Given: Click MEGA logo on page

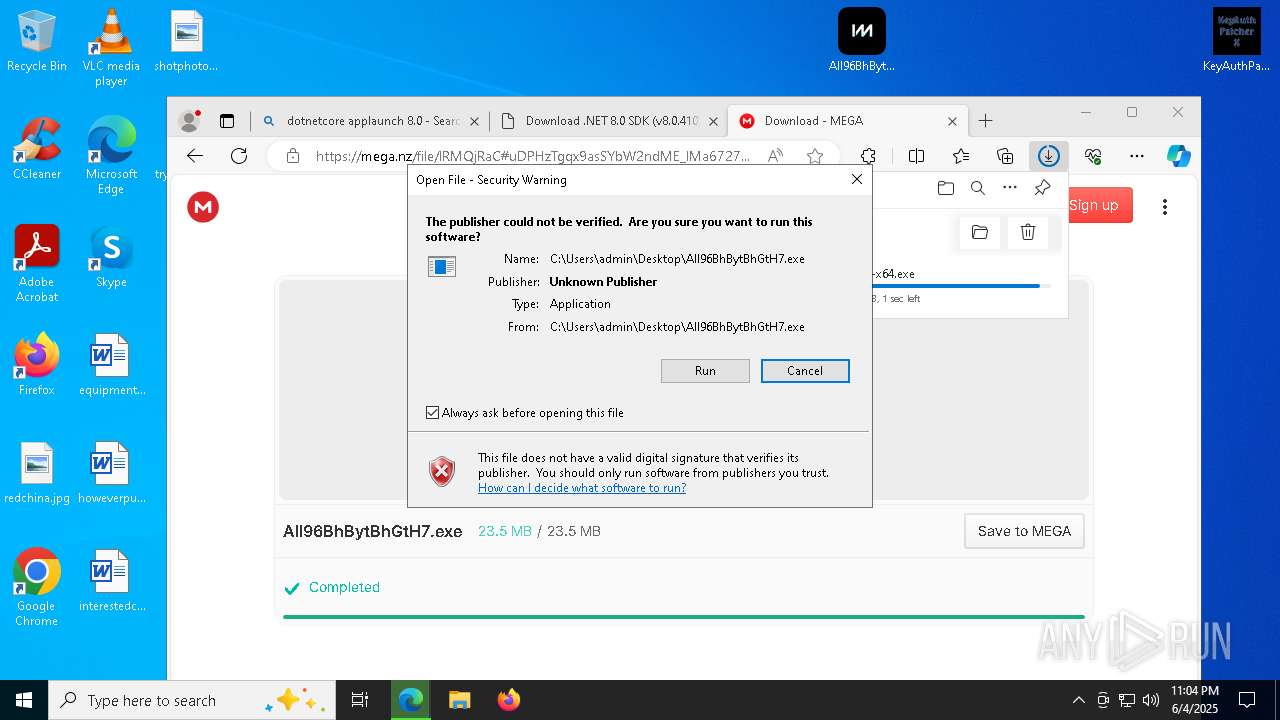Looking at the screenshot, I should coord(203,207).
